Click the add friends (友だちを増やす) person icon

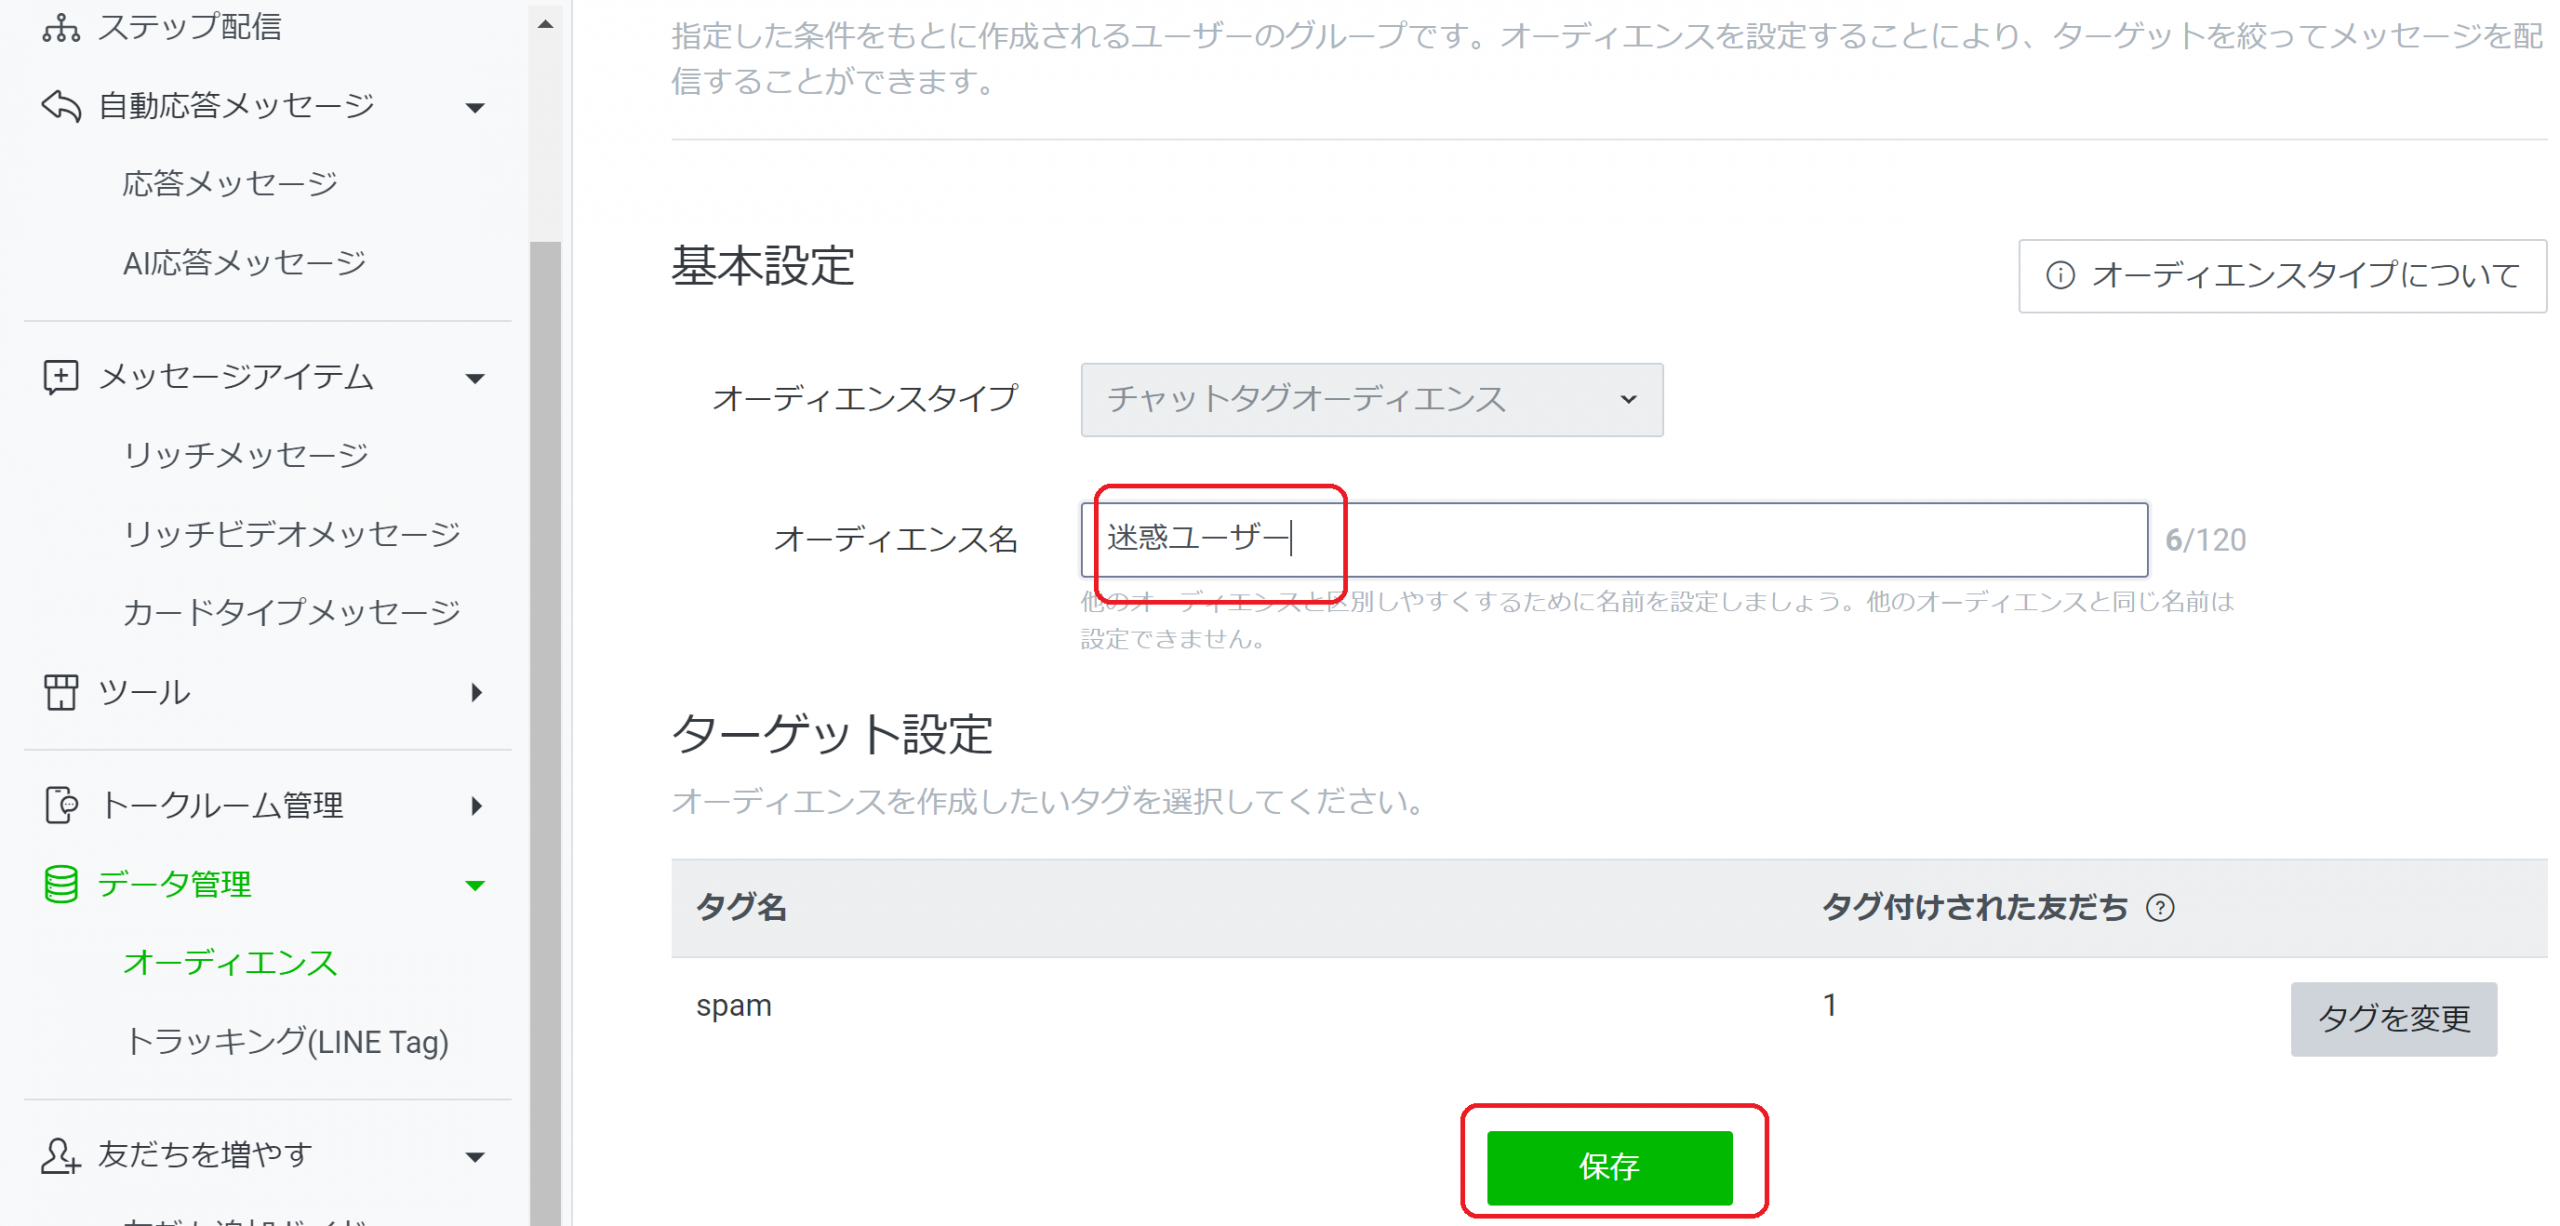[61, 1155]
